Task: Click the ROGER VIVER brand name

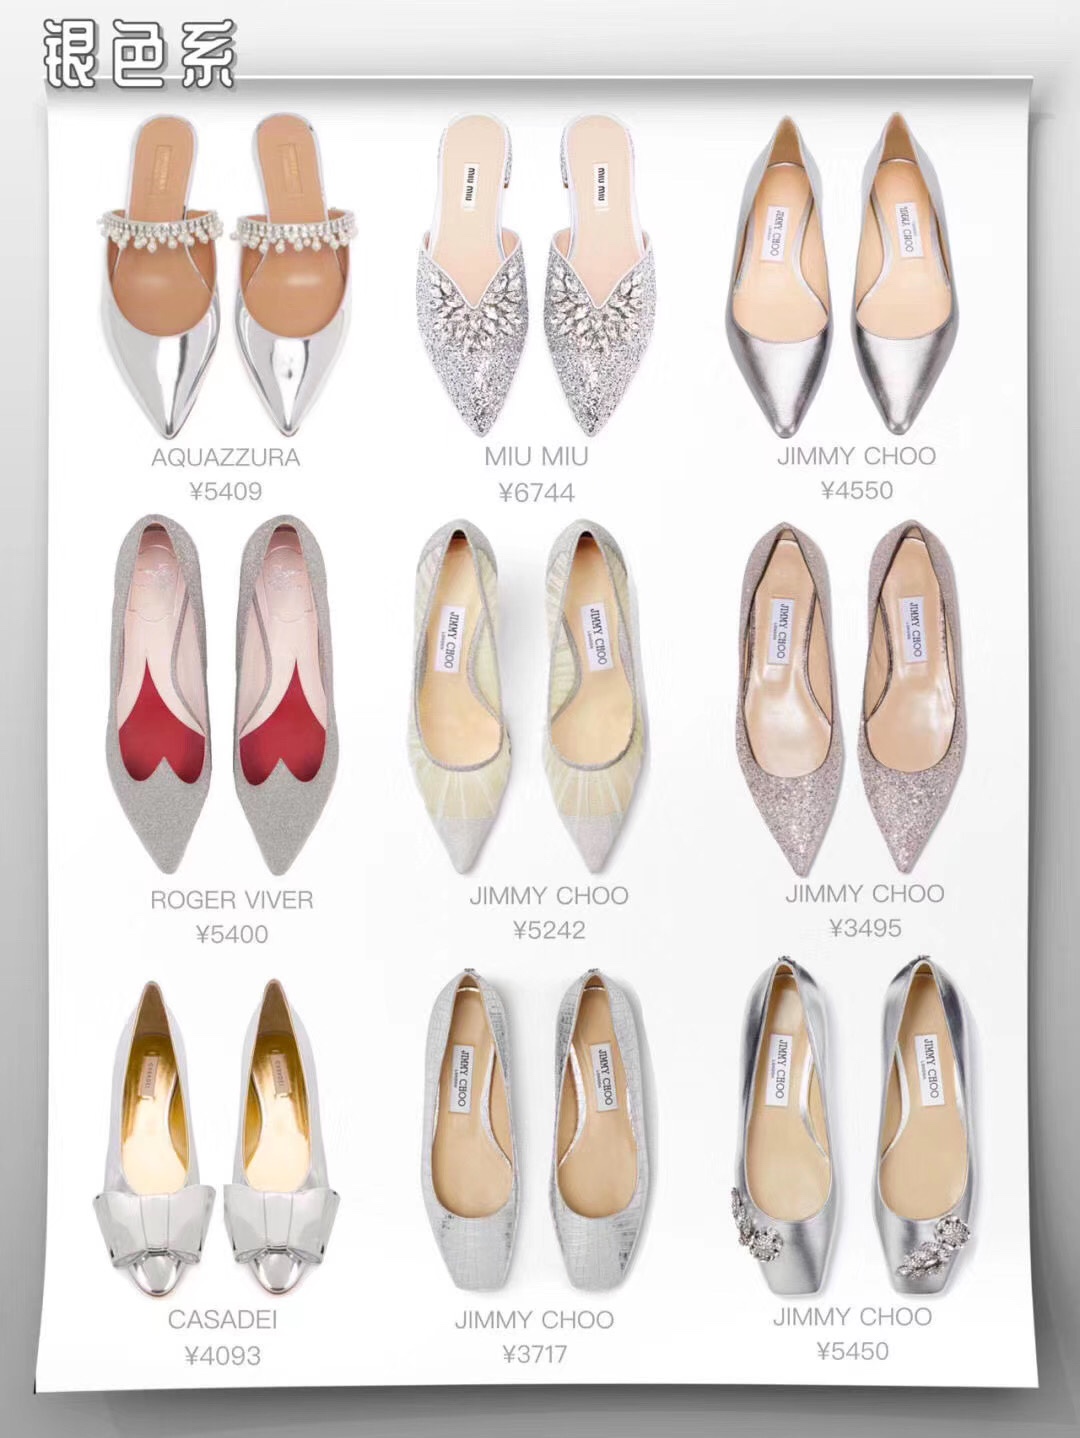Action: 232,900
